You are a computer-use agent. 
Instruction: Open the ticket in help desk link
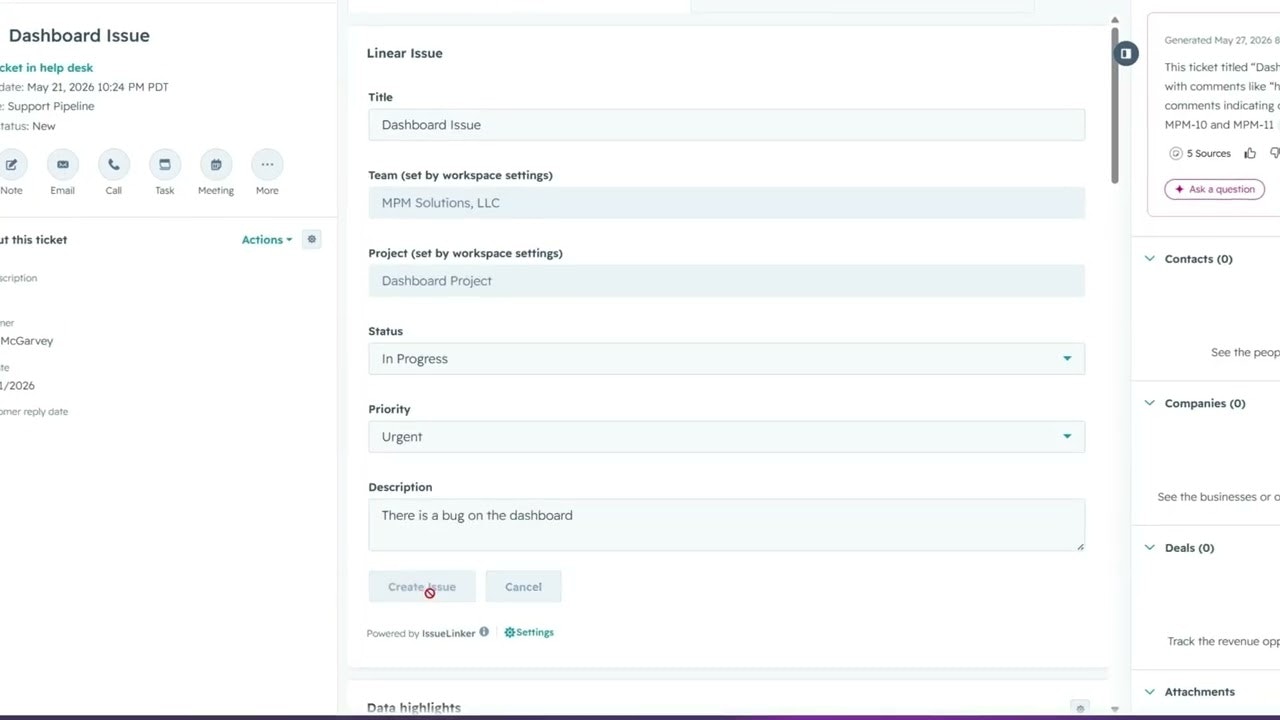coord(47,68)
